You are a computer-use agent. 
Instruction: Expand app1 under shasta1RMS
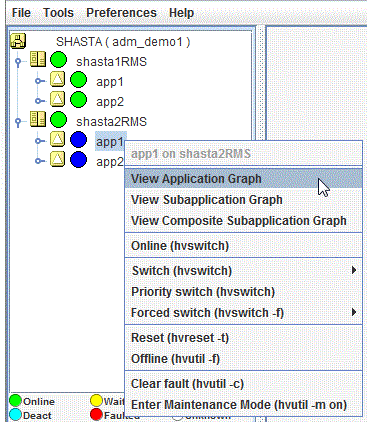39,81
